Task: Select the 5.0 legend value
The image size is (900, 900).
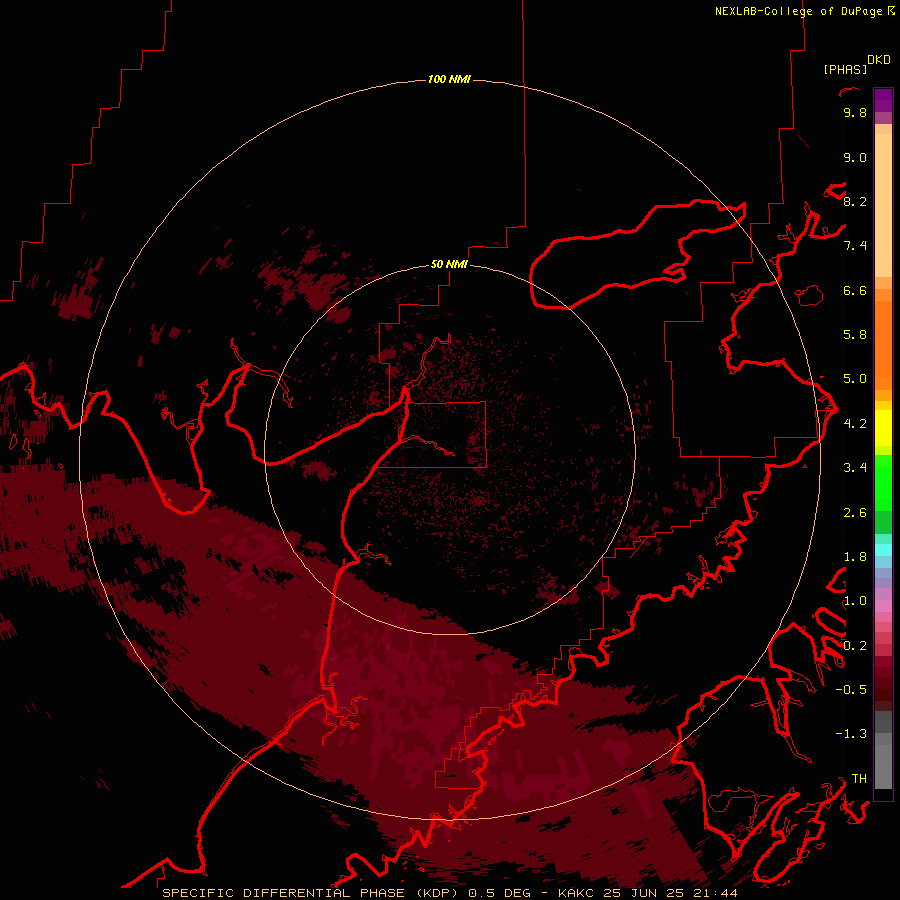Action: pyautogui.click(x=855, y=379)
